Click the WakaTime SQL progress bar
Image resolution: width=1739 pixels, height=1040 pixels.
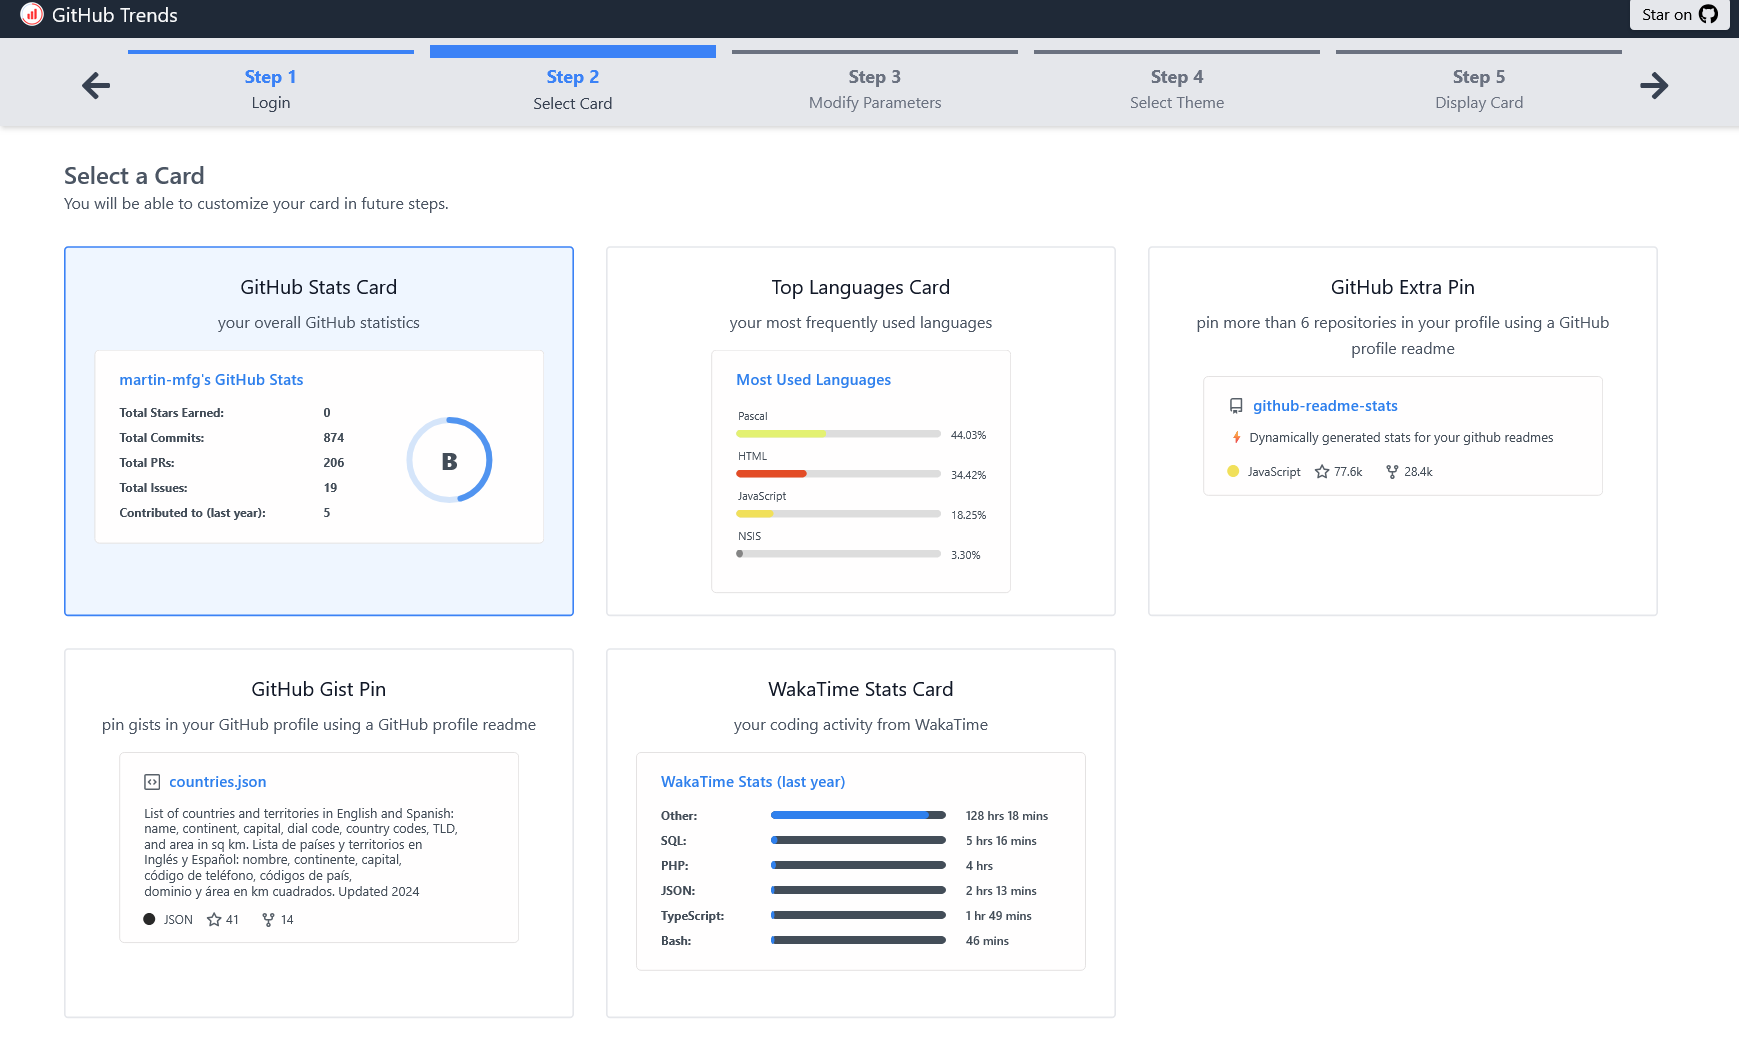click(x=858, y=841)
